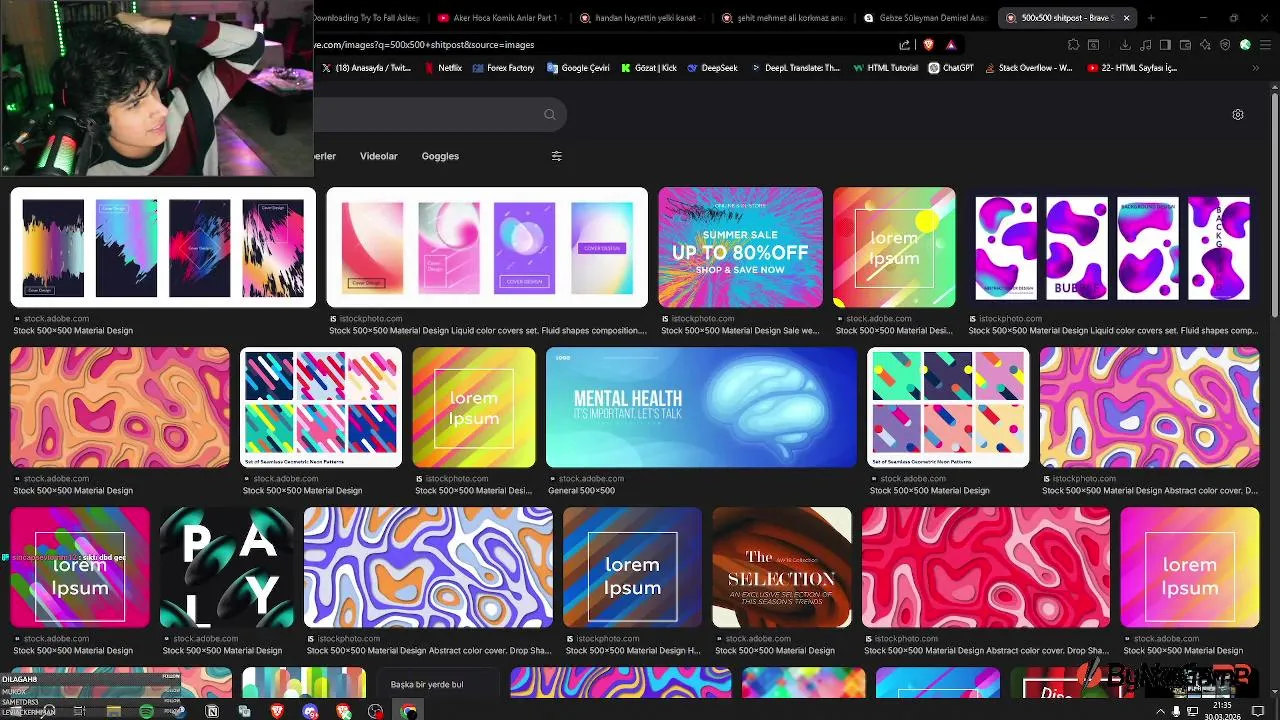Show hidden system tray icons arrow
1280x720 pixels.
click(x=1160, y=711)
